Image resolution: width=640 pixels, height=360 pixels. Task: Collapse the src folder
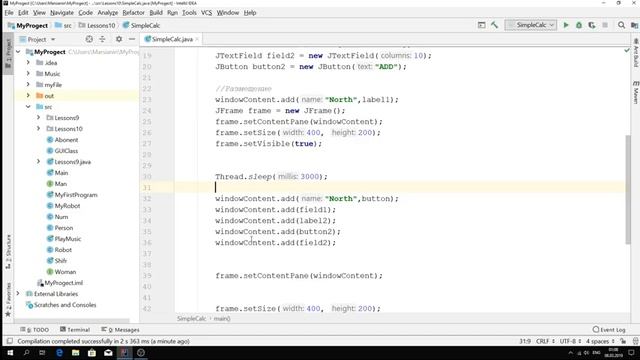[x=28, y=107]
